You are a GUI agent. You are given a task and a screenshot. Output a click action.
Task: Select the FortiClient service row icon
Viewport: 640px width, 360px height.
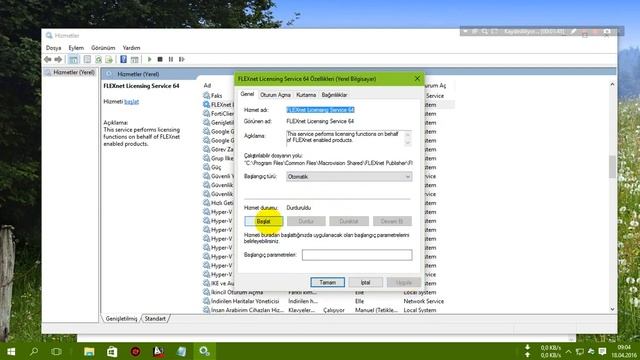pyautogui.click(x=207, y=113)
